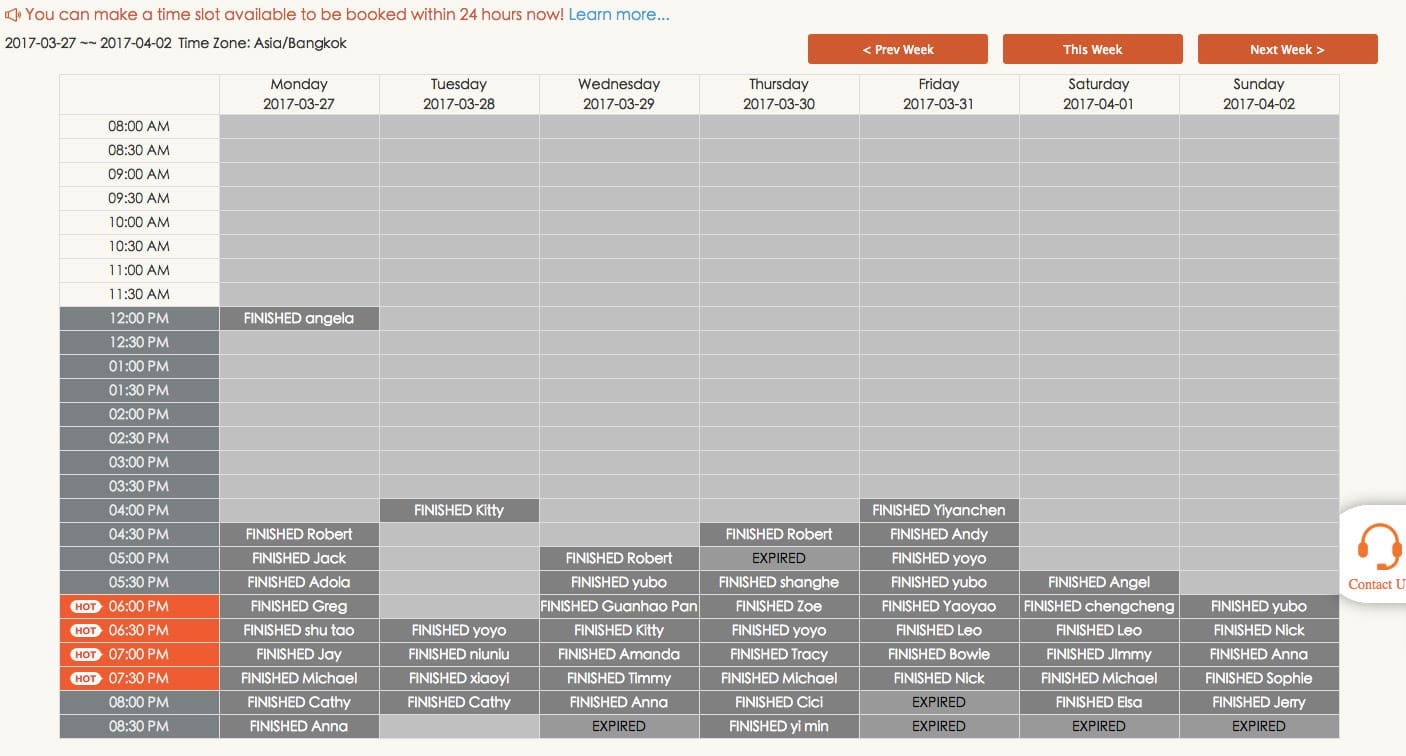Click the megaphone announcement icon
This screenshot has width=1406, height=756.
pos(13,15)
